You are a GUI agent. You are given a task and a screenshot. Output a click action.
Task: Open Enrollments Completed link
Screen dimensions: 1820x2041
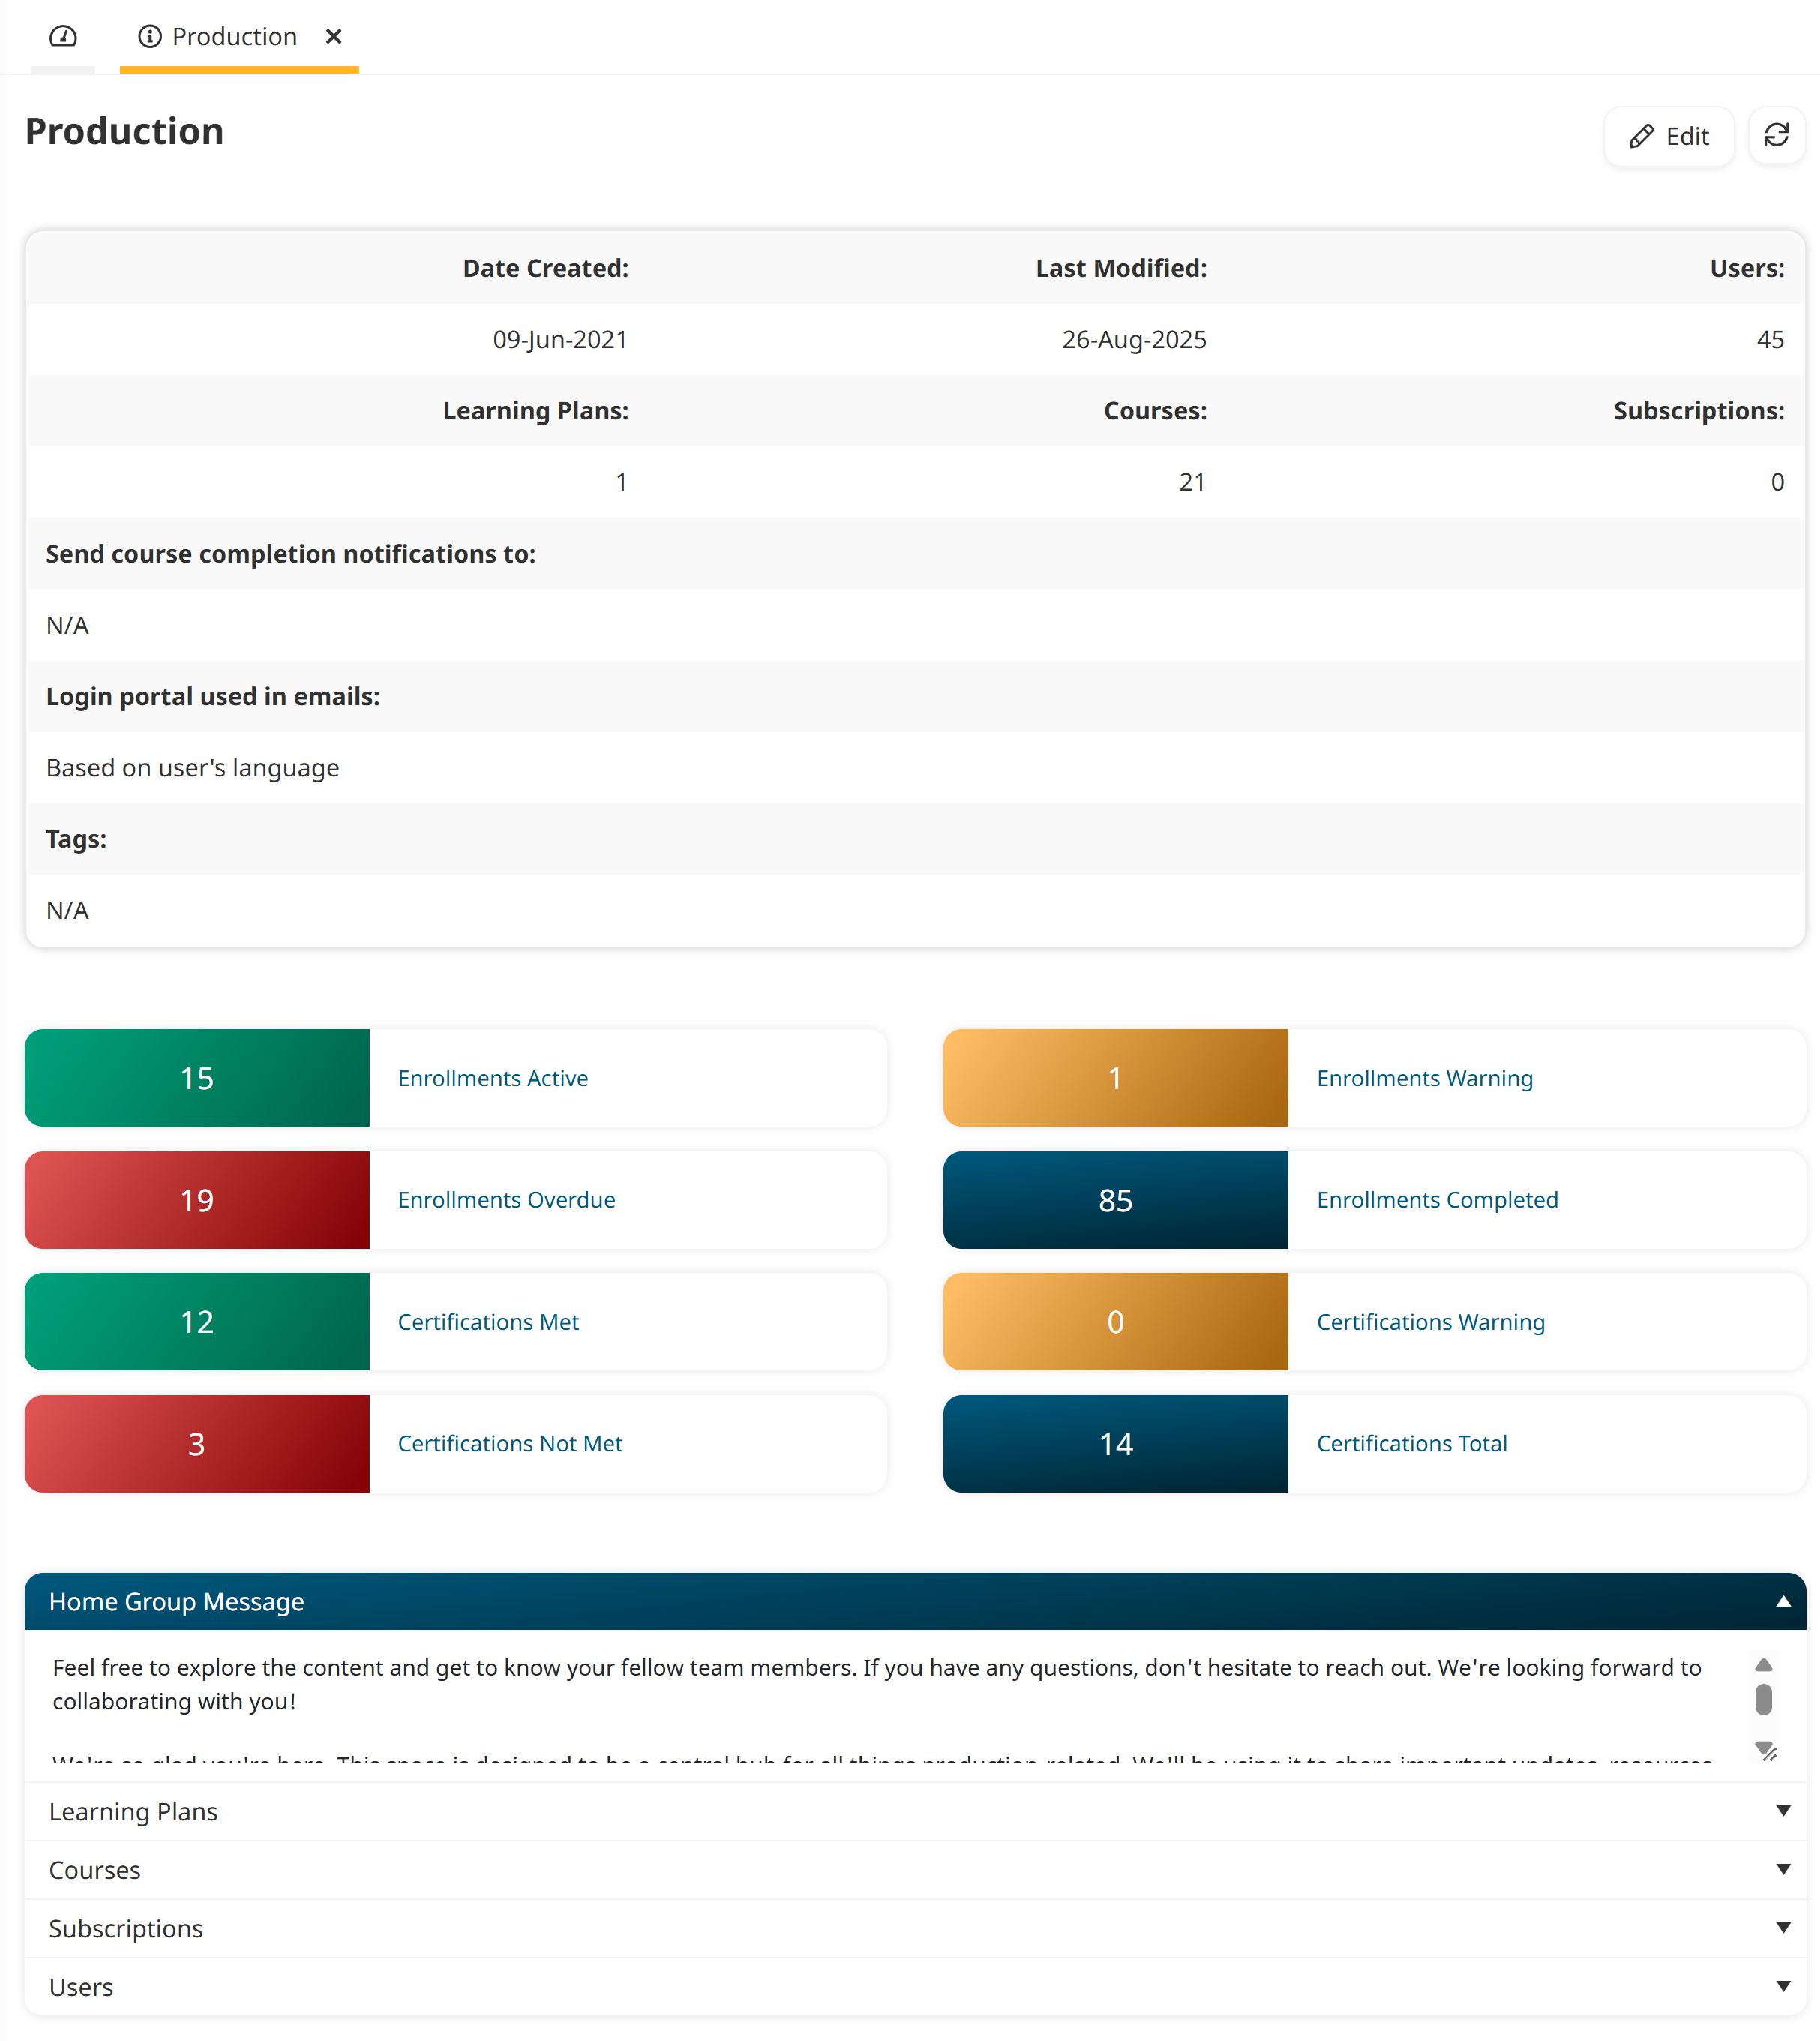pyautogui.click(x=1437, y=1200)
